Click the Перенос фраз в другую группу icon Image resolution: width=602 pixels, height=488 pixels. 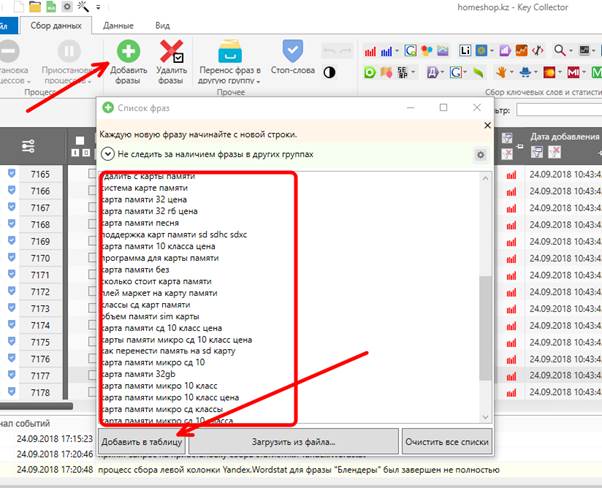tap(229, 50)
